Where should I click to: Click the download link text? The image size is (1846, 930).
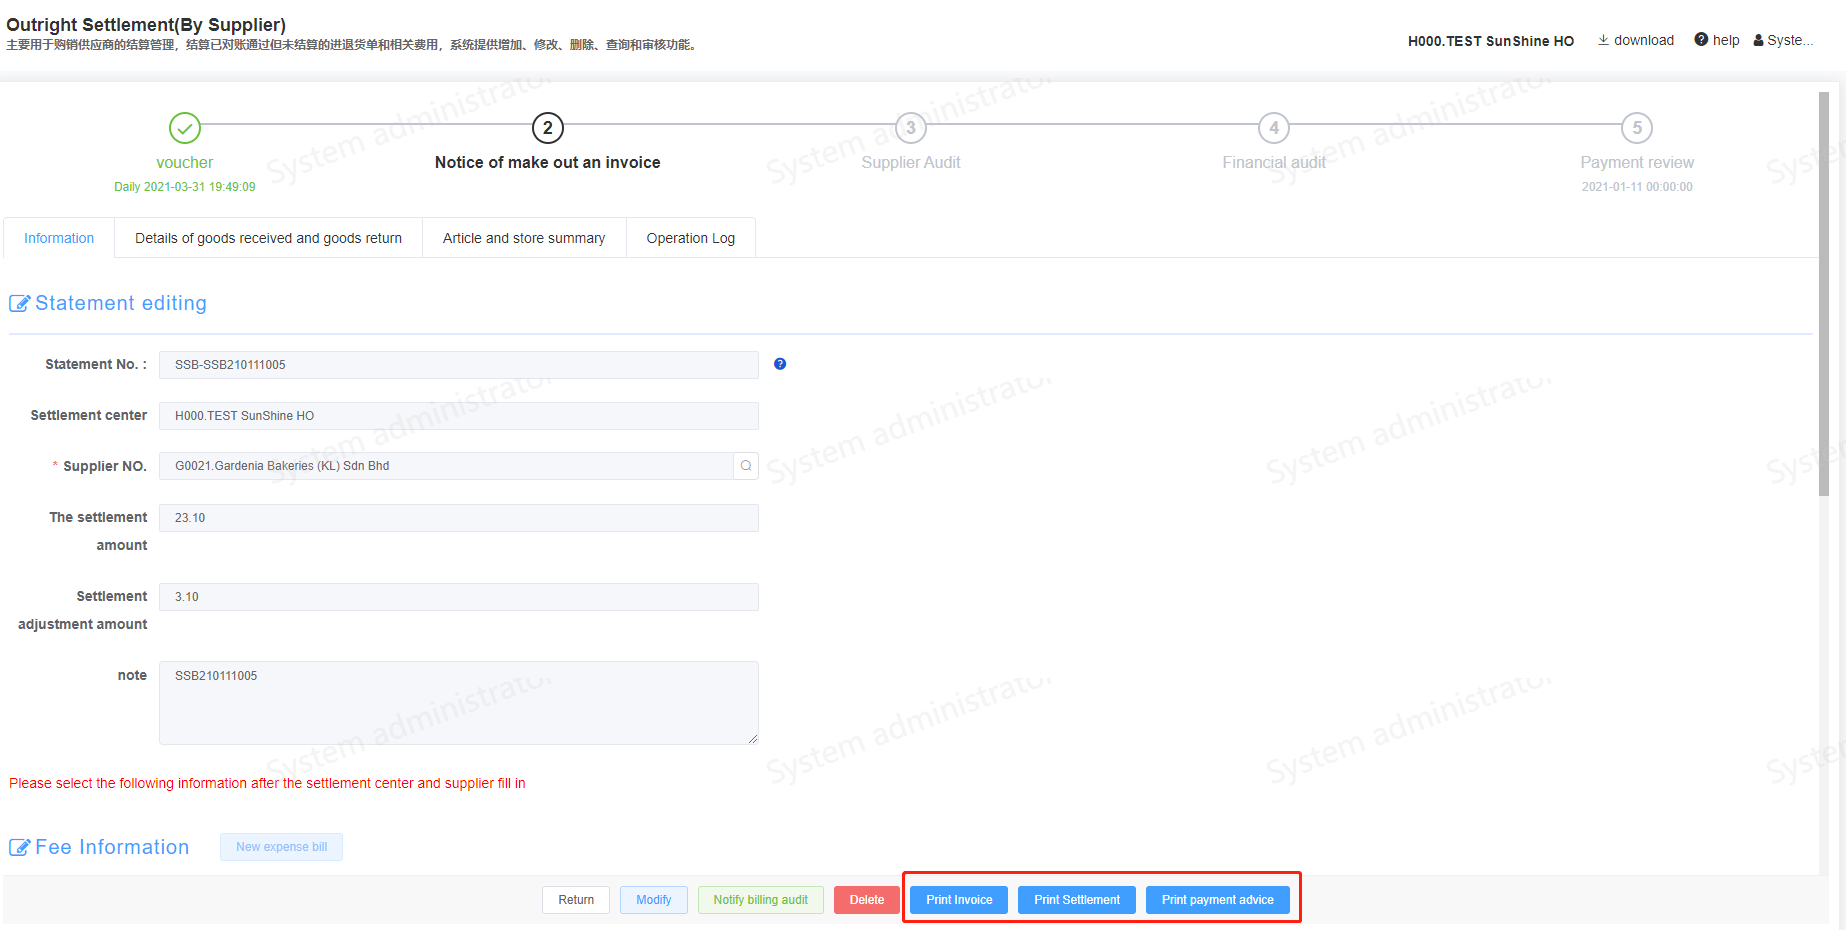click(1644, 40)
